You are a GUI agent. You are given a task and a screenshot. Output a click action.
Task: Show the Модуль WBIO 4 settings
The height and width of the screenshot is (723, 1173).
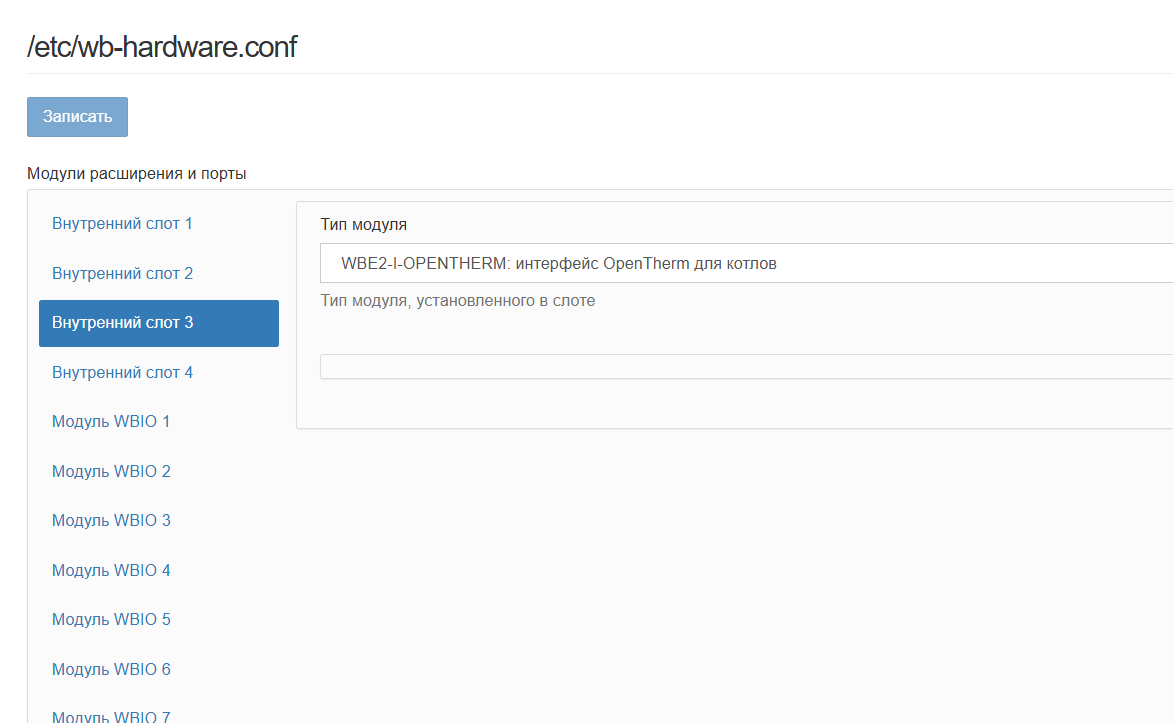(111, 570)
